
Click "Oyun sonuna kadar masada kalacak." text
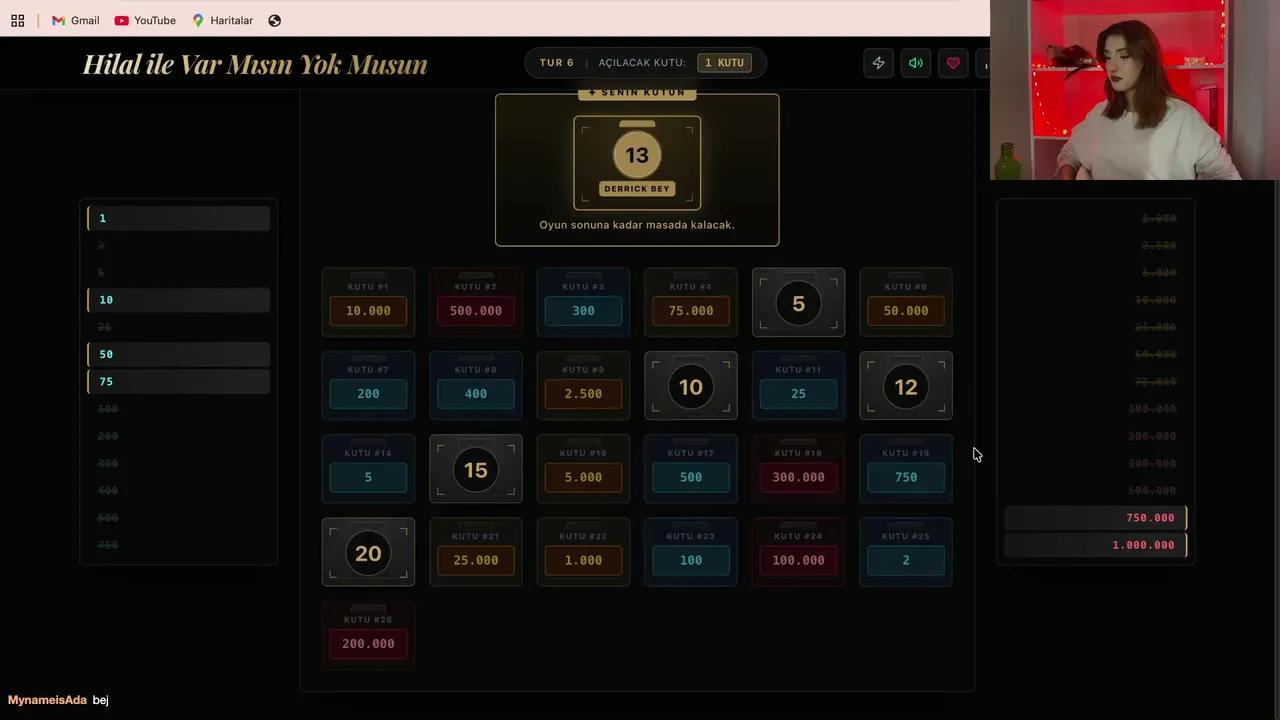(637, 225)
